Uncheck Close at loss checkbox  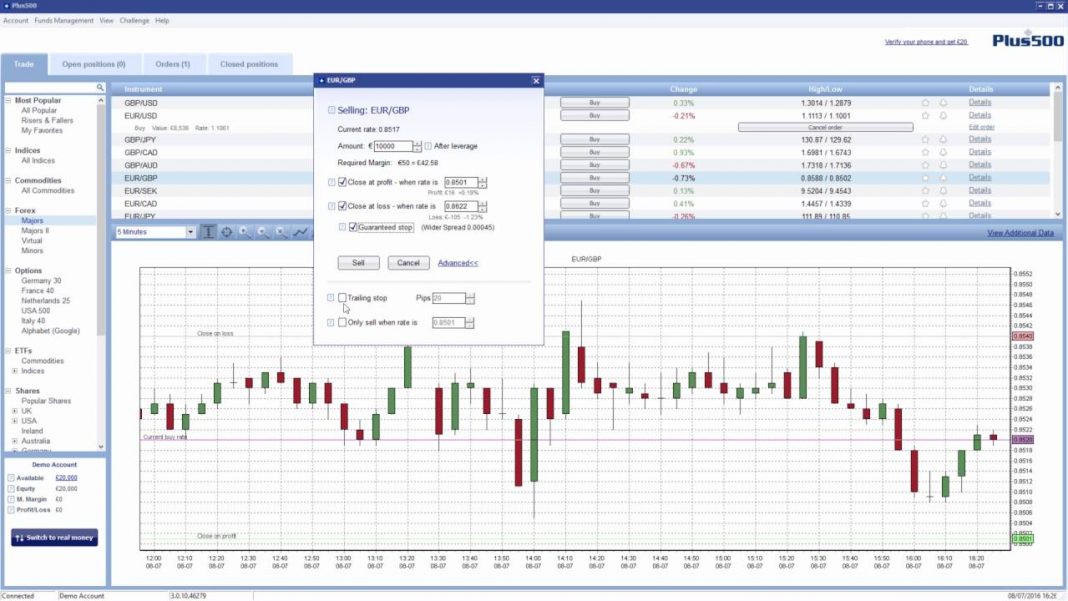coord(343,206)
